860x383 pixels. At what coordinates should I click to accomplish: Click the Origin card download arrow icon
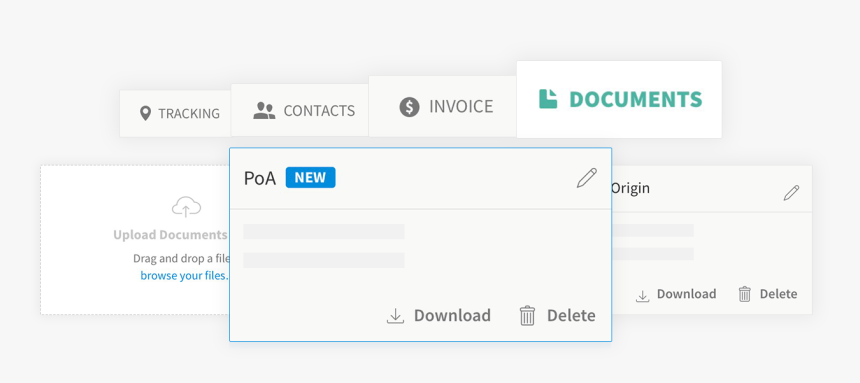tap(642, 296)
